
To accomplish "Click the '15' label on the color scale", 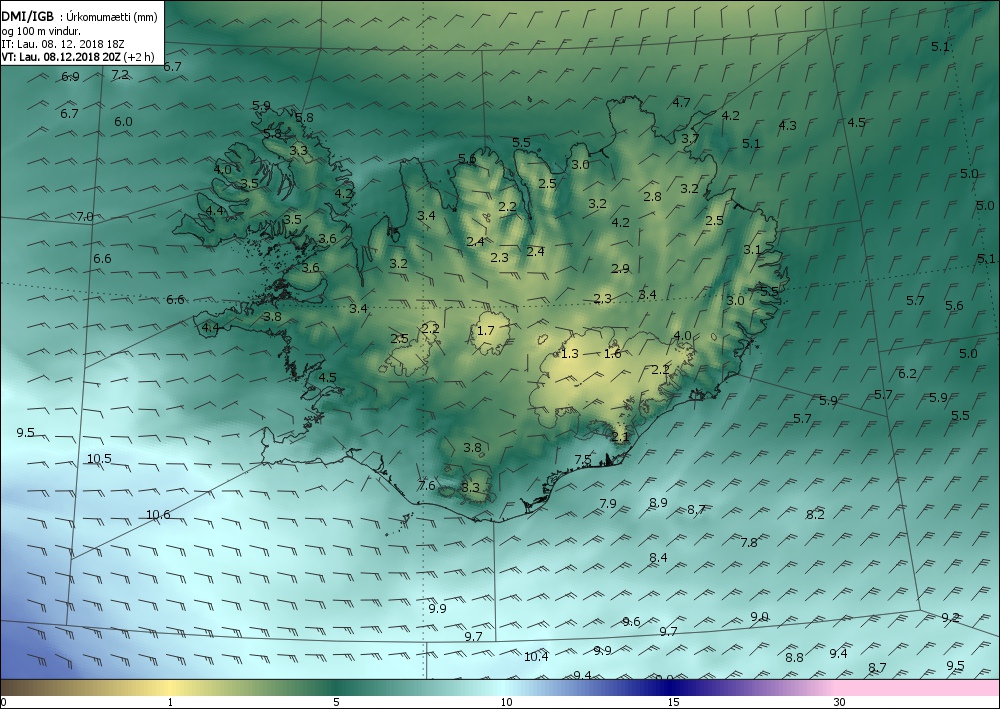I will (x=673, y=703).
